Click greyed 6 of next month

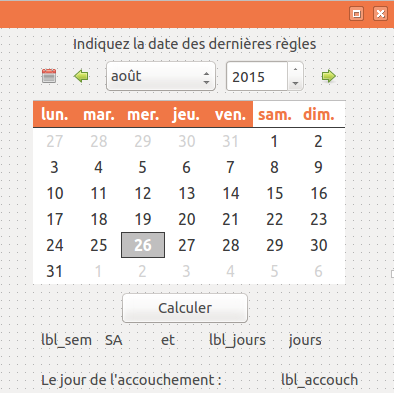(x=318, y=271)
